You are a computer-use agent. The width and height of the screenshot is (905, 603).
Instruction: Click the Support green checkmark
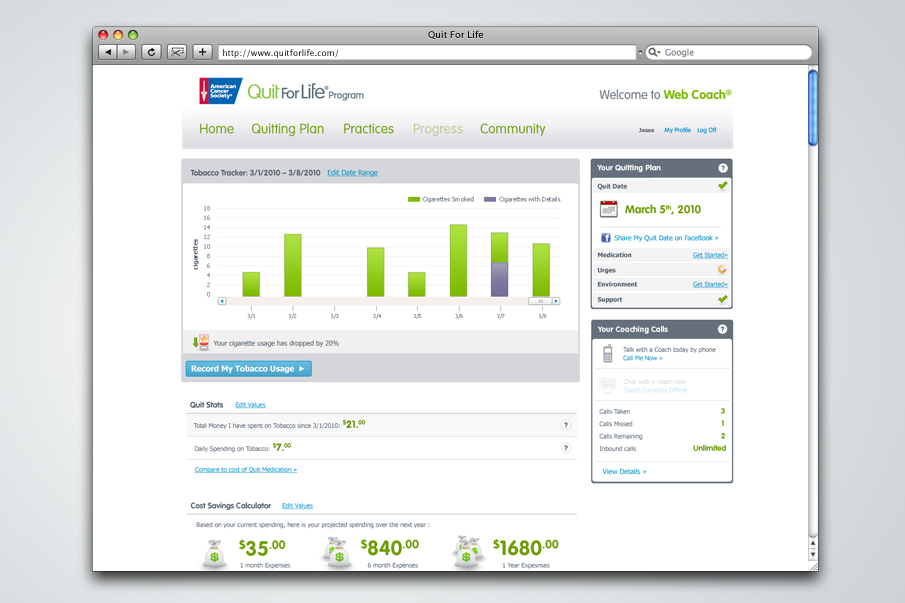723,299
